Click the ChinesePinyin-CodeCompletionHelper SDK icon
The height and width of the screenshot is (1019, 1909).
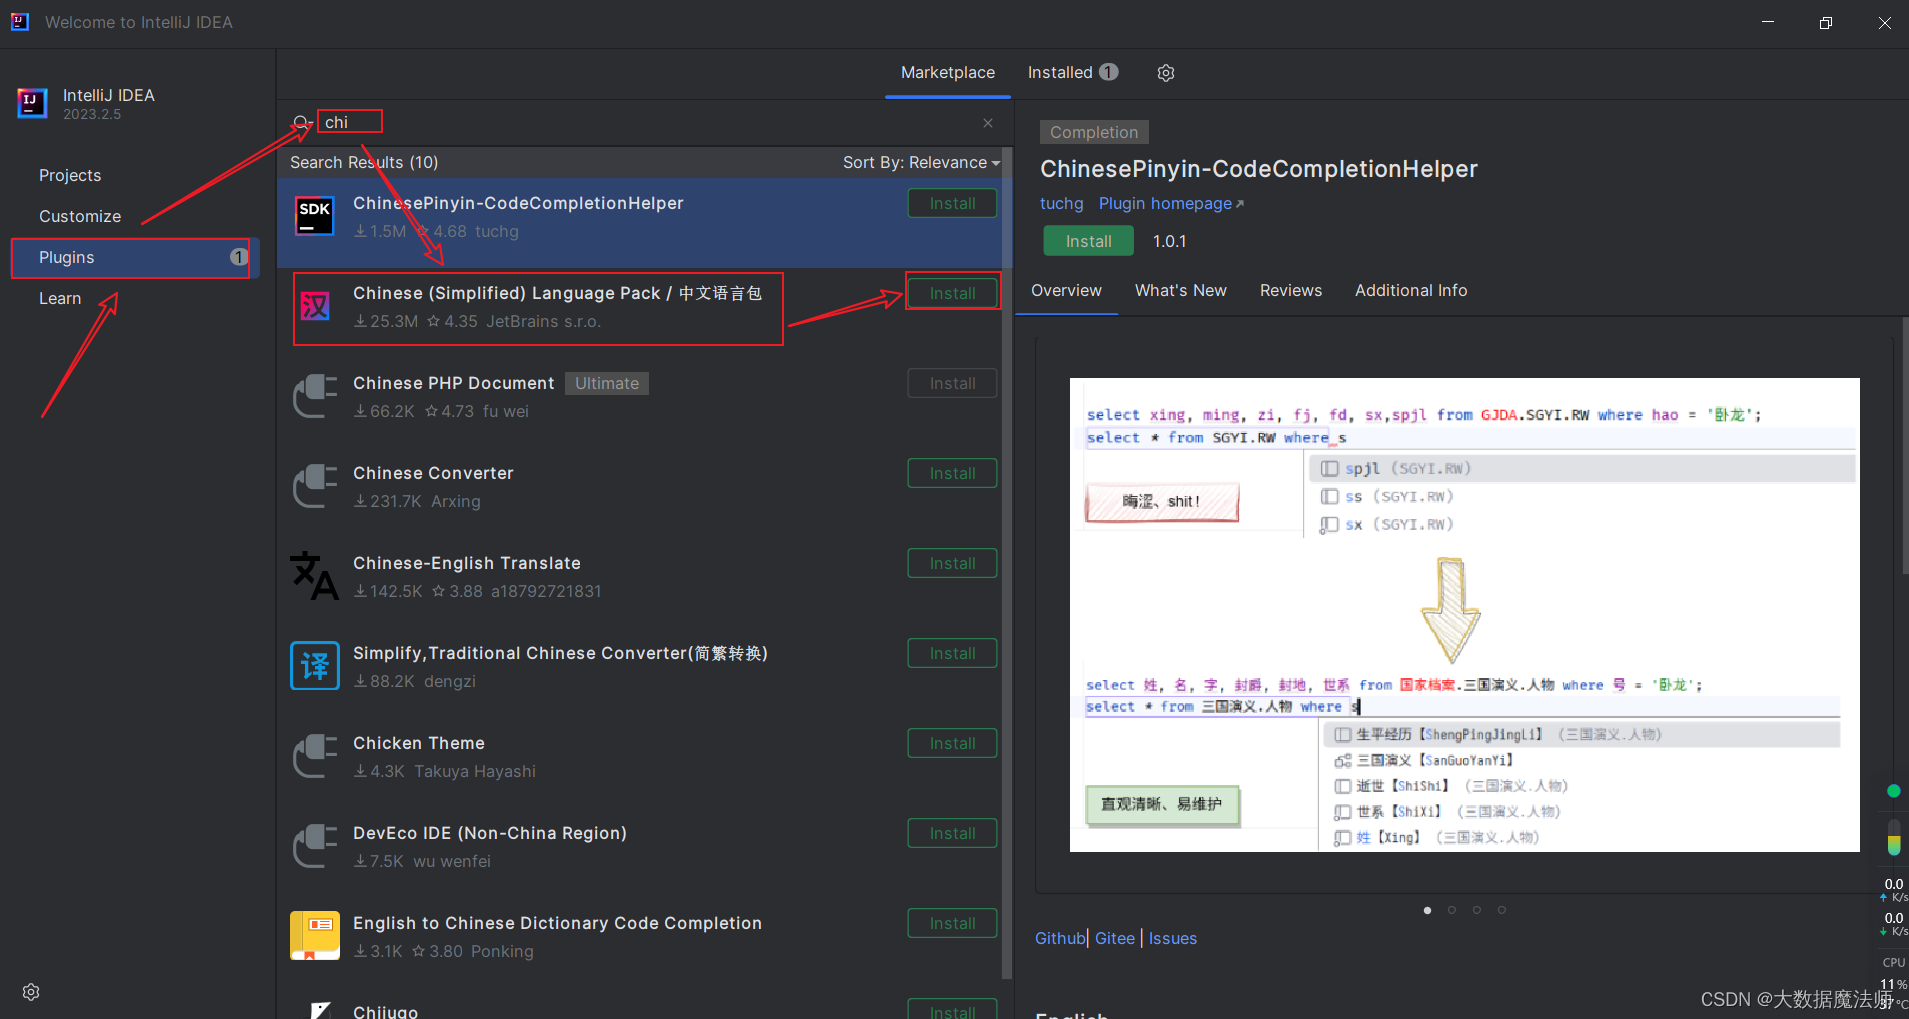pos(315,216)
